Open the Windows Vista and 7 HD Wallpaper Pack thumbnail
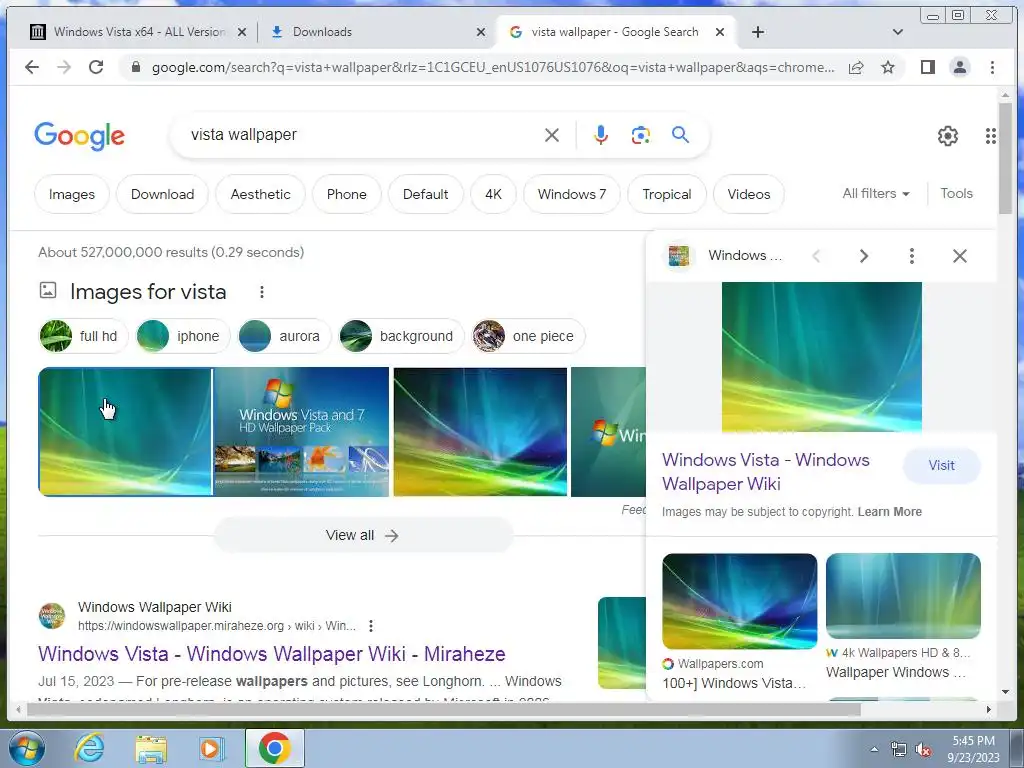This screenshot has width=1024, height=768. pyautogui.click(x=301, y=432)
